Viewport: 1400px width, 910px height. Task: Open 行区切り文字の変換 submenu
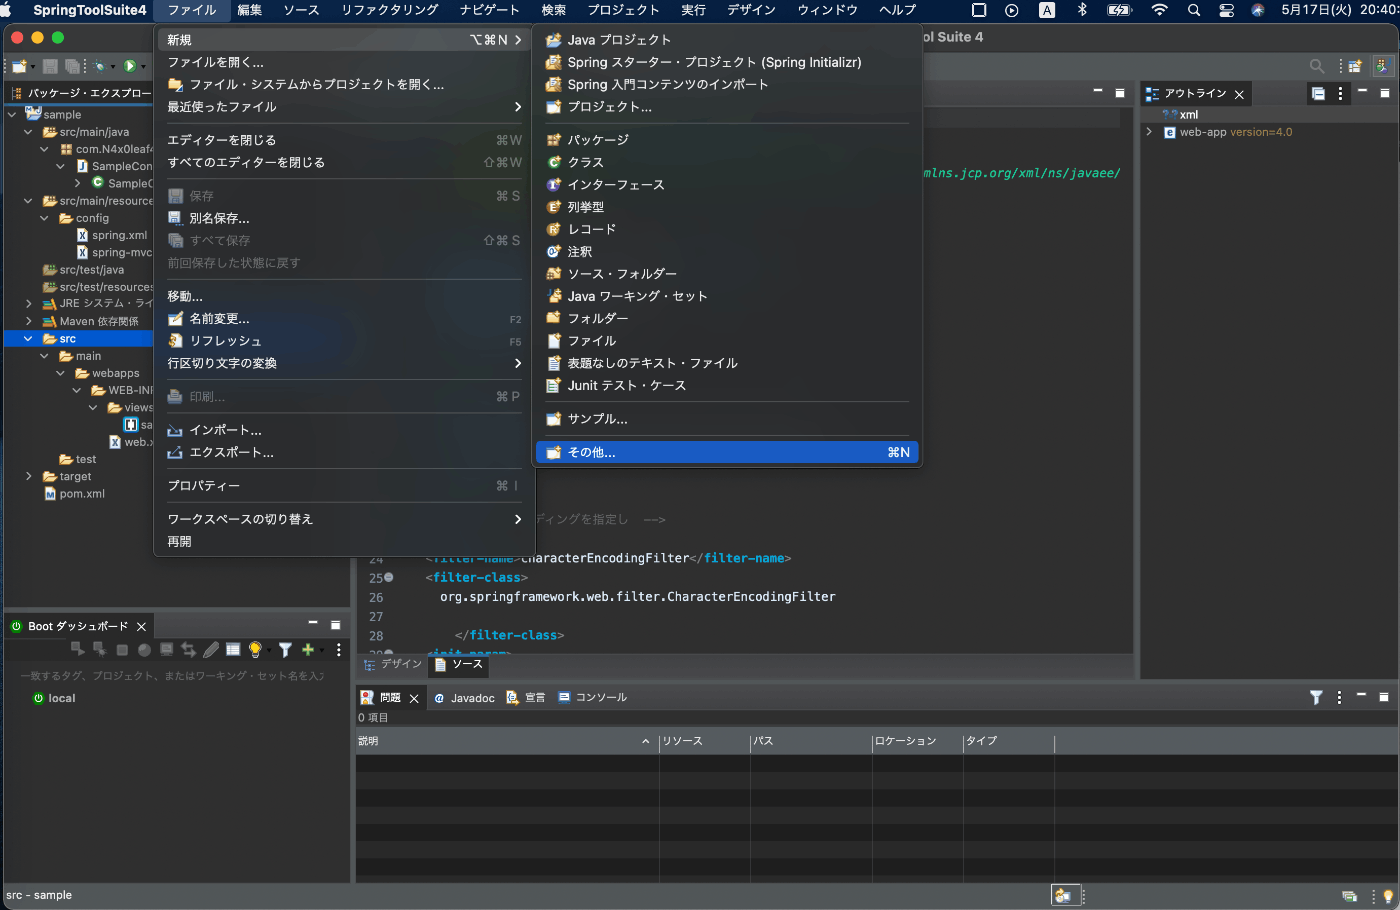click(344, 363)
